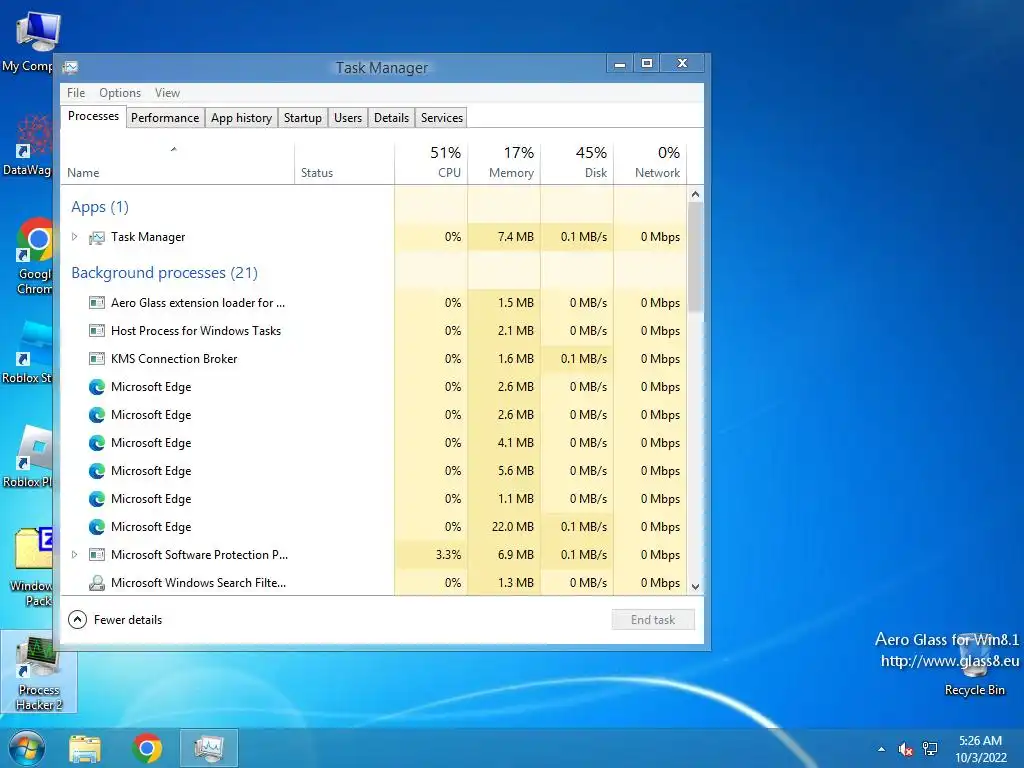This screenshot has width=1024, height=768.
Task: Select the Roblox Studio desktop shortcut
Action: point(27,353)
